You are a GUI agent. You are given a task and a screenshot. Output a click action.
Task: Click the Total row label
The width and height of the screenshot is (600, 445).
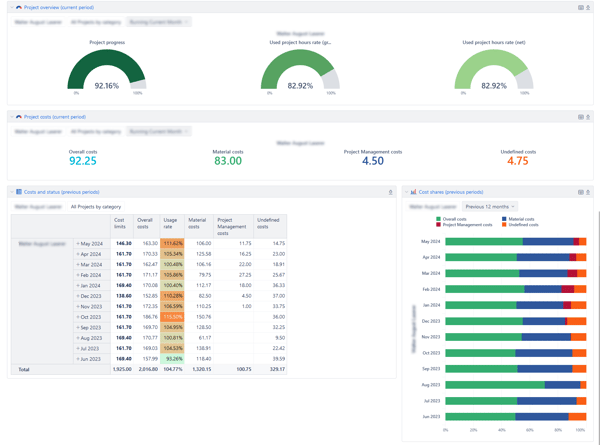(24, 369)
